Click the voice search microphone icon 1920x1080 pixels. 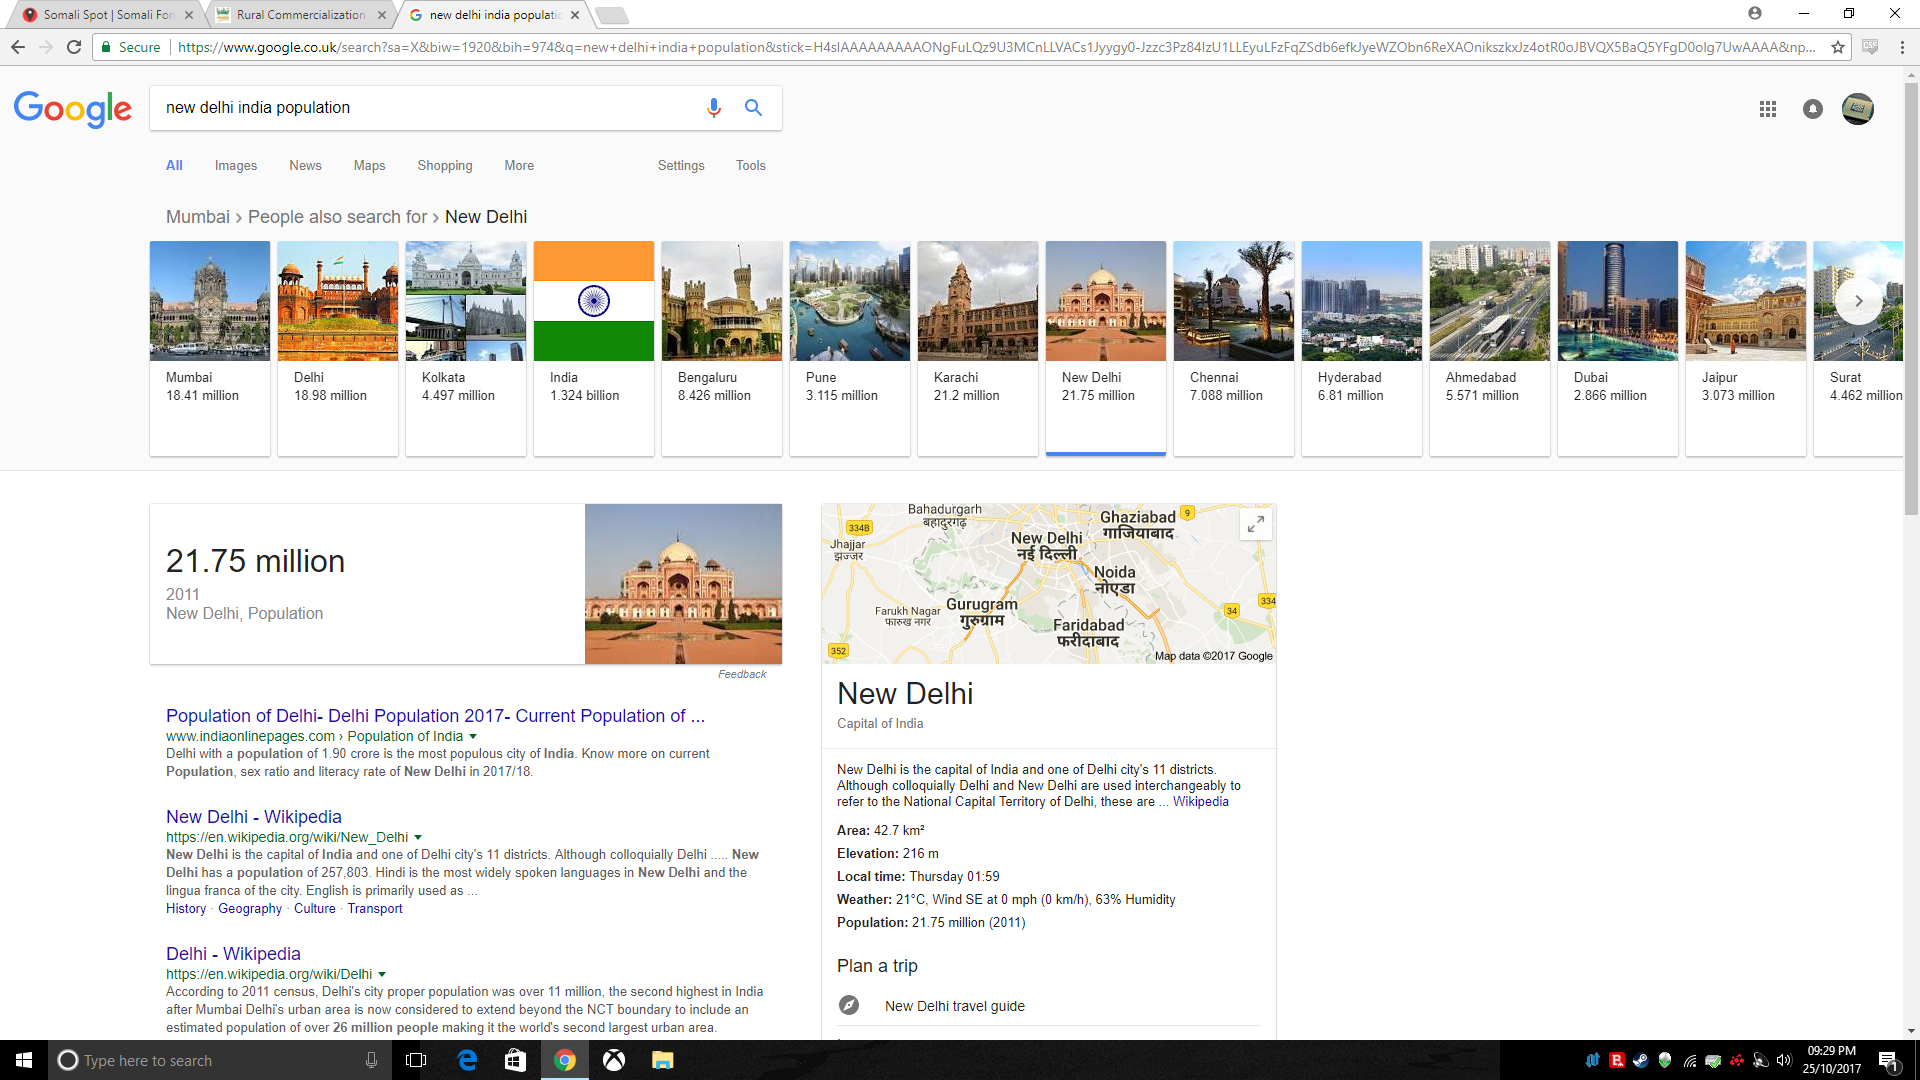pyautogui.click(x=713, y=108)
